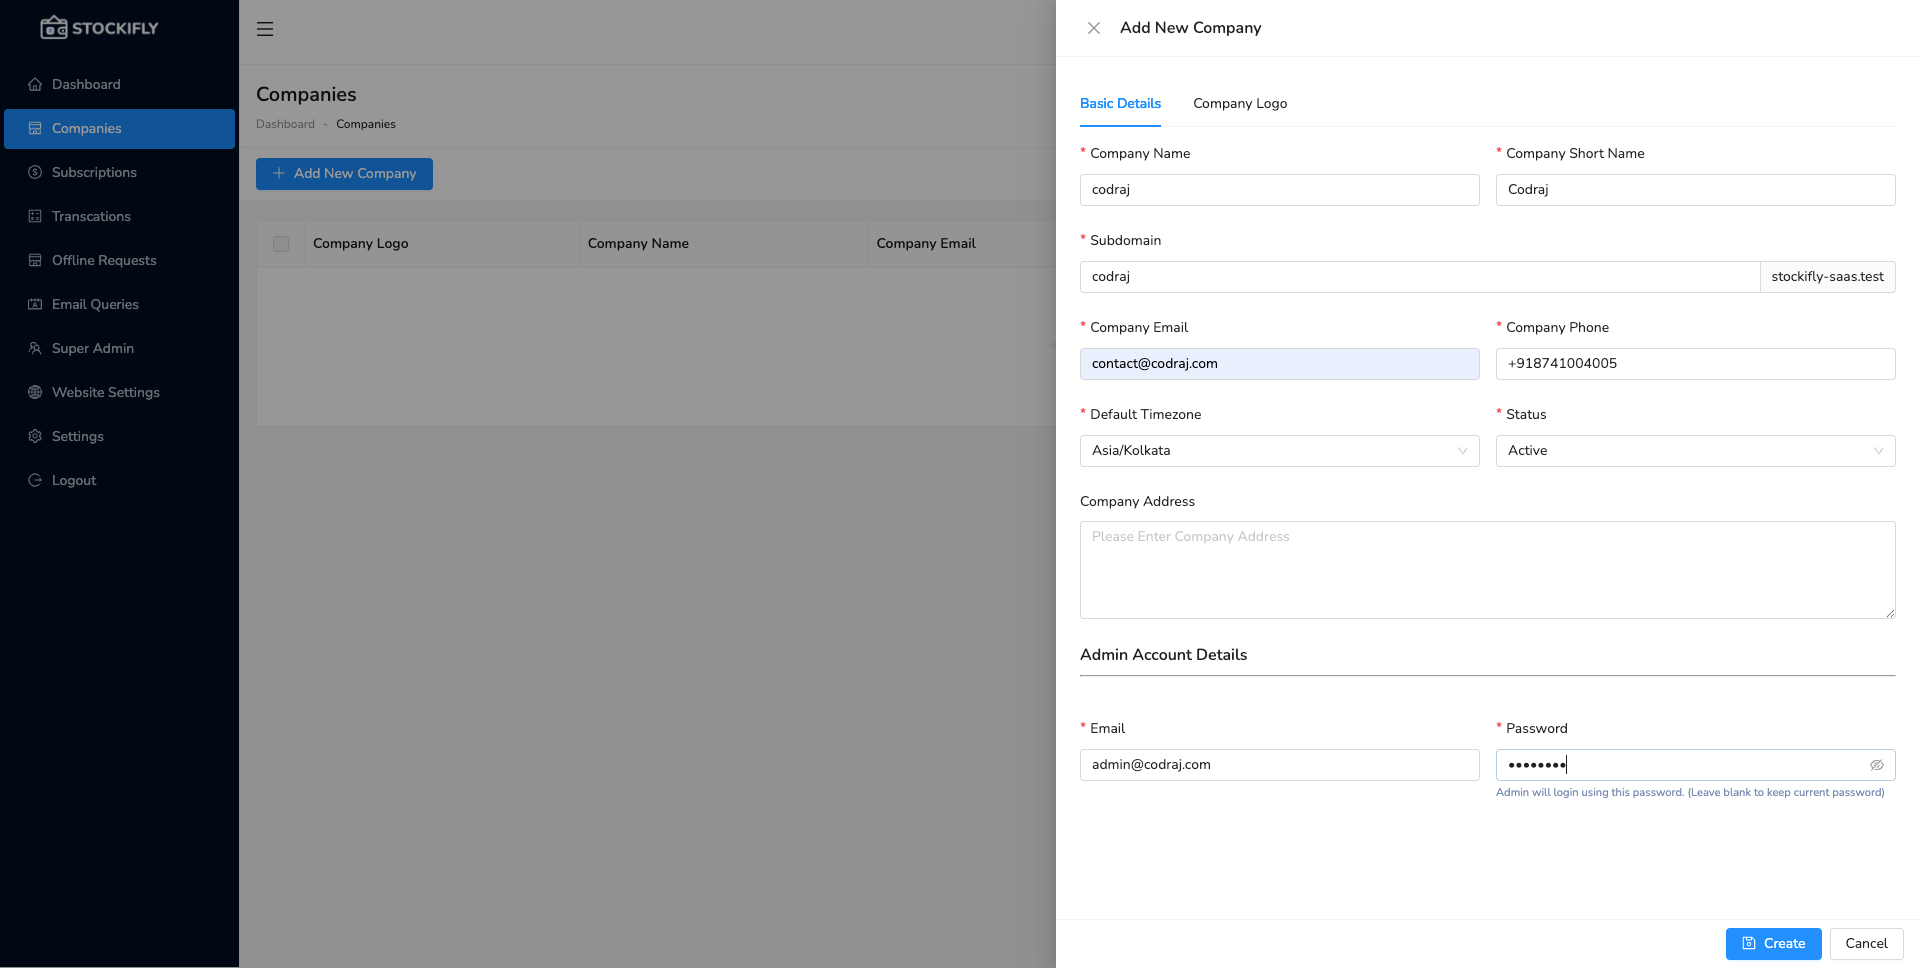1920x968 pixels.
Task: Click the Company Address text area
Action: click(x=1487, y=570)
